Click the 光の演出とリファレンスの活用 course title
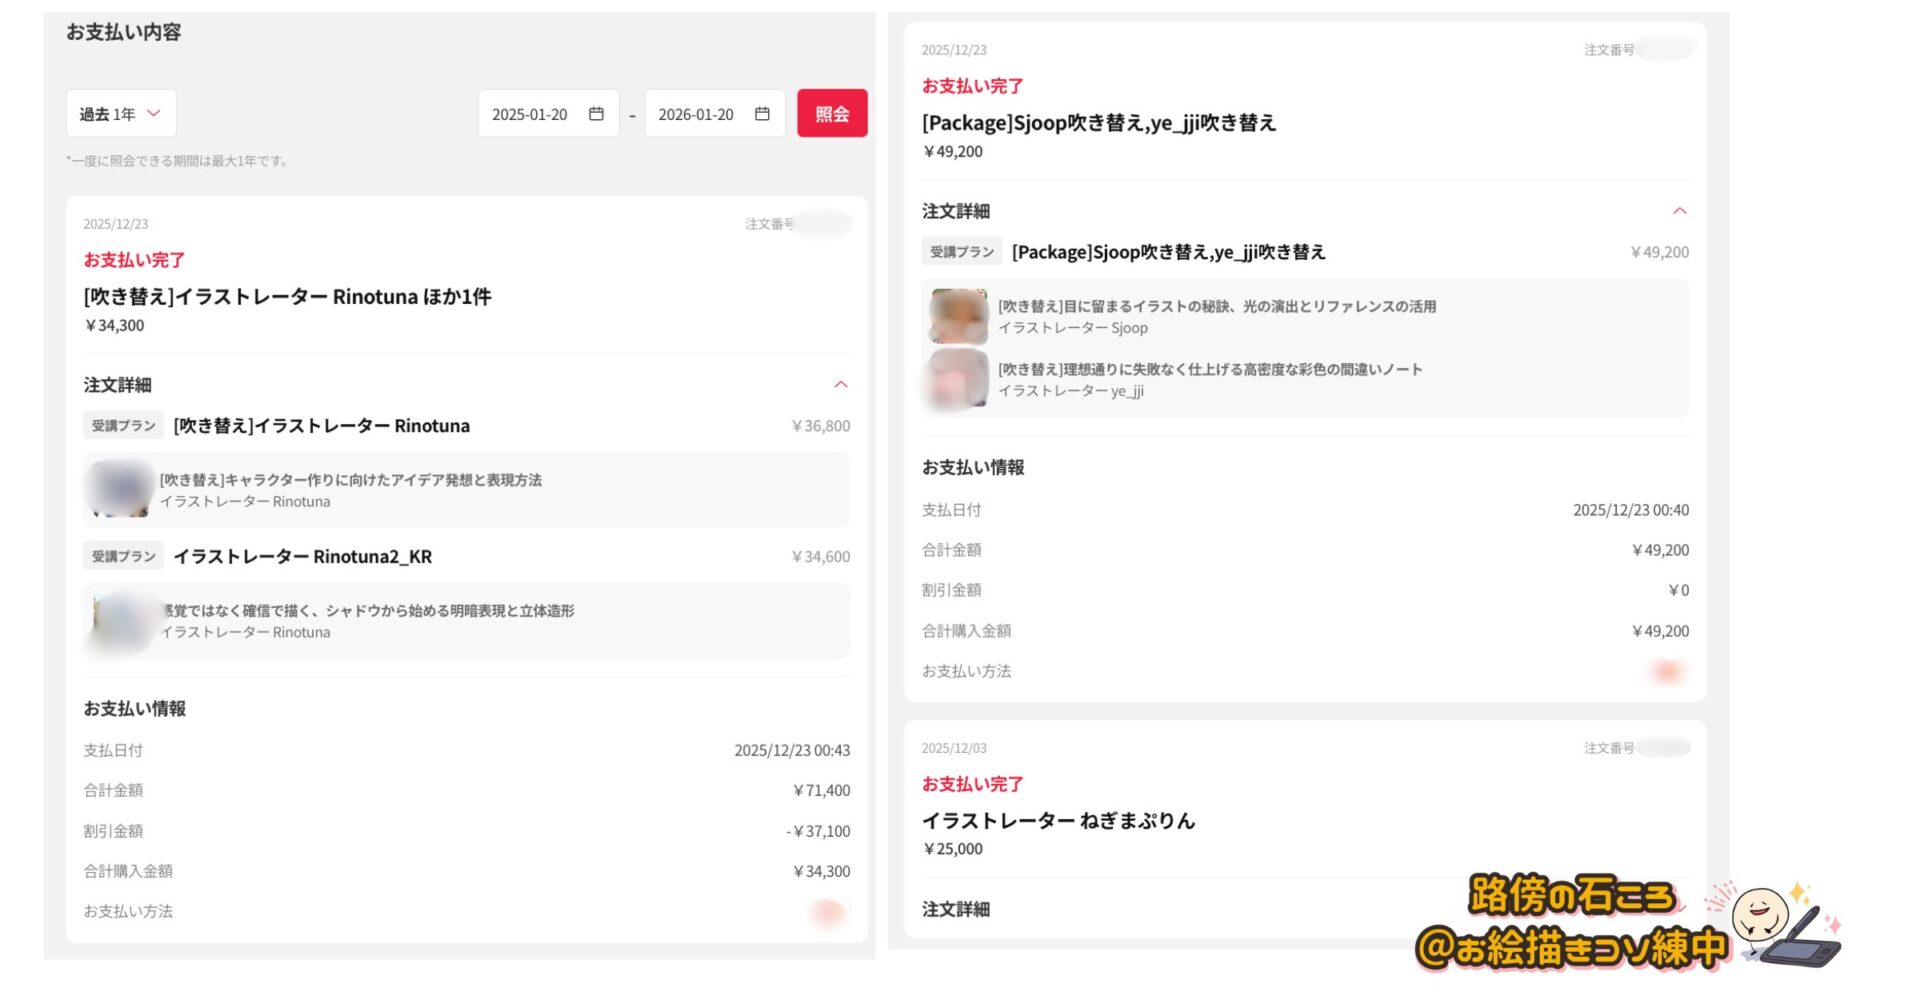The height and width of the screenshot is (1008, 1920). (1216, 306)
